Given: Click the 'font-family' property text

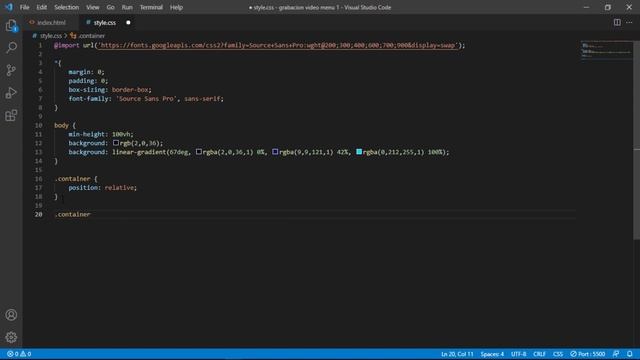Looking at the screenshot, I should (89, 99).
